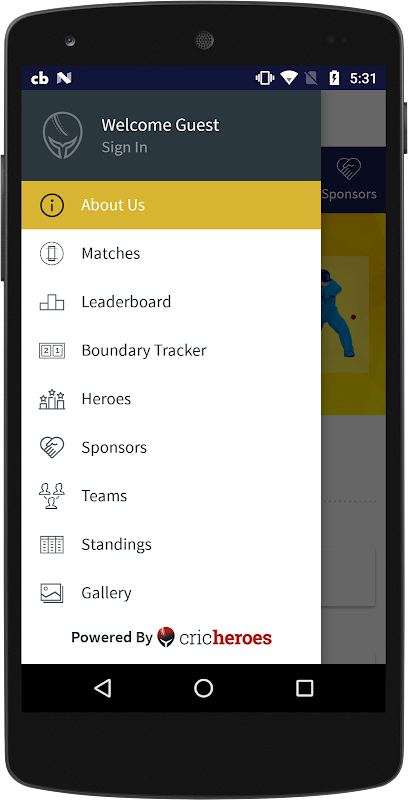
Task: Tap the Heroes stars icon
Action: 52,399
